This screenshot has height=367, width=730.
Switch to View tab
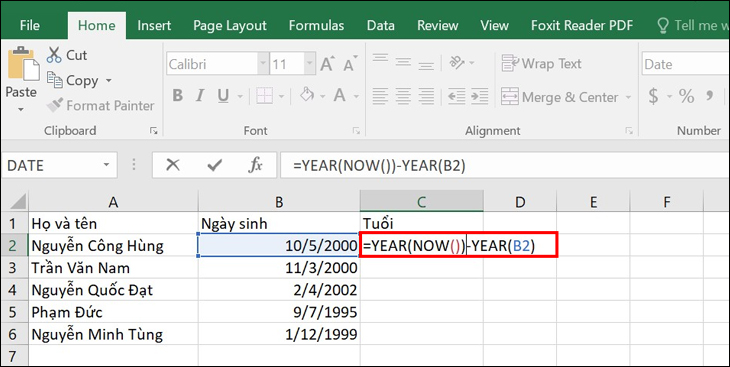point(494,25)
